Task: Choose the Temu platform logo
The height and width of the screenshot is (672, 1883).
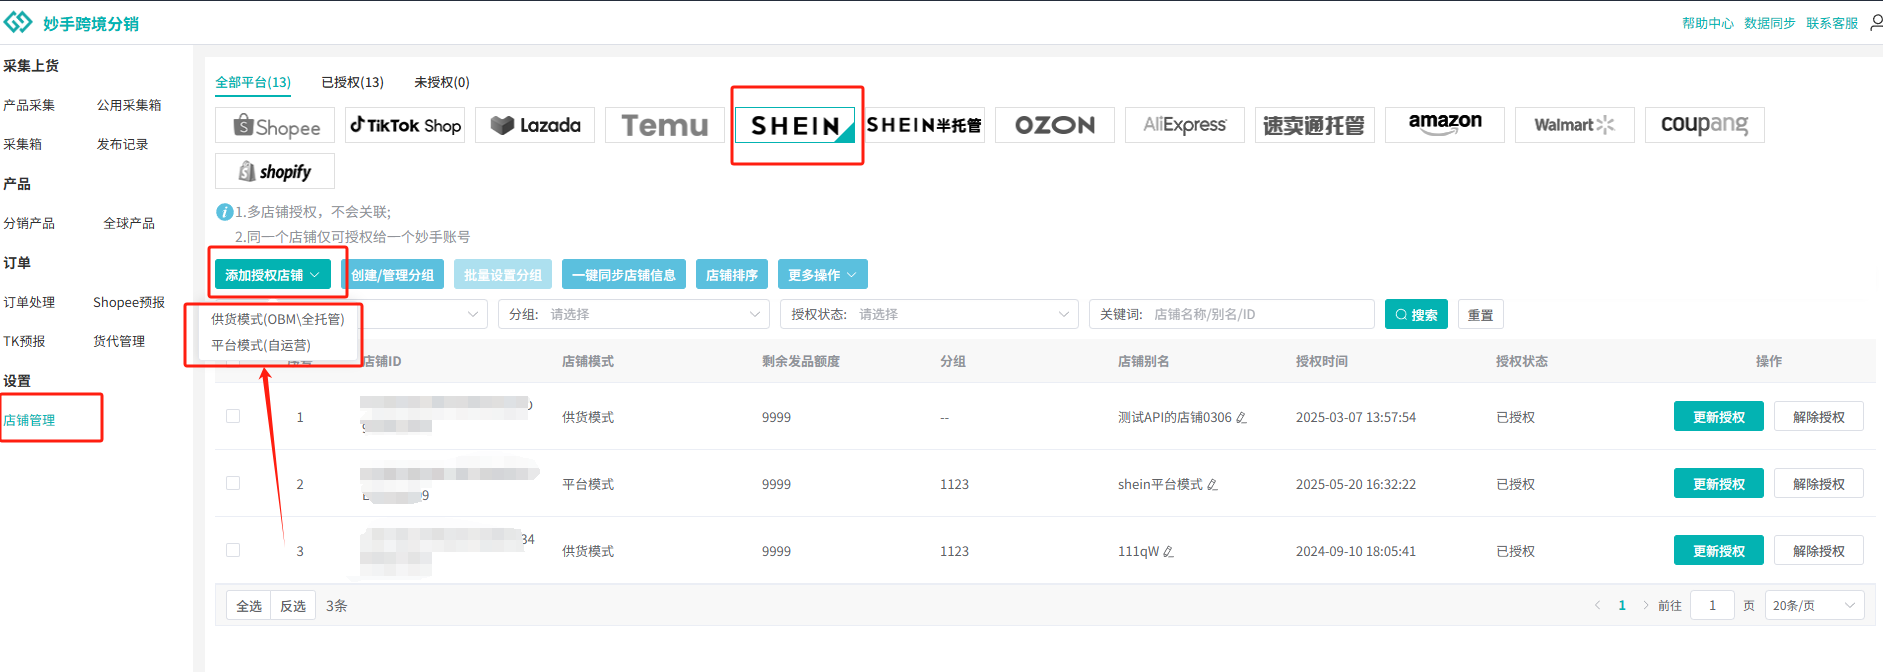Action: (x=665, y=125)
